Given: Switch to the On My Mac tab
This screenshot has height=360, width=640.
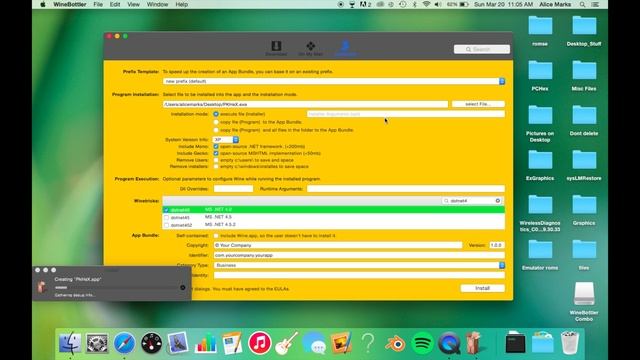Looking at the screenshot, I should (311, 48).
